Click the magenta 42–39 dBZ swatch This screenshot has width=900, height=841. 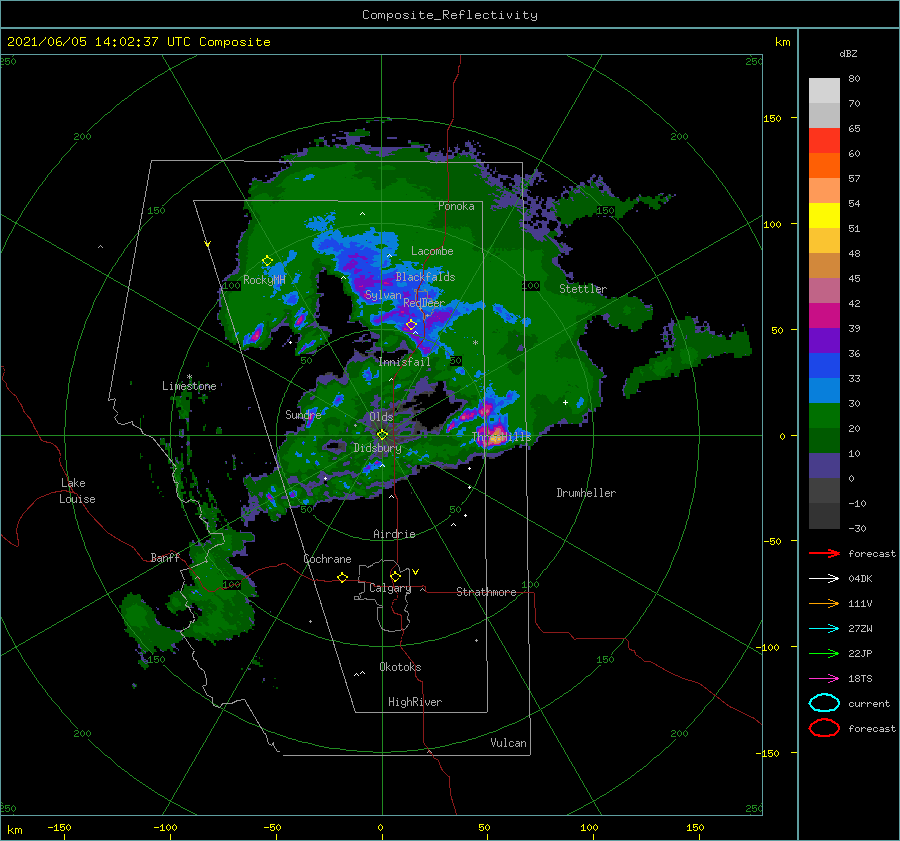[x=824, y=315]
